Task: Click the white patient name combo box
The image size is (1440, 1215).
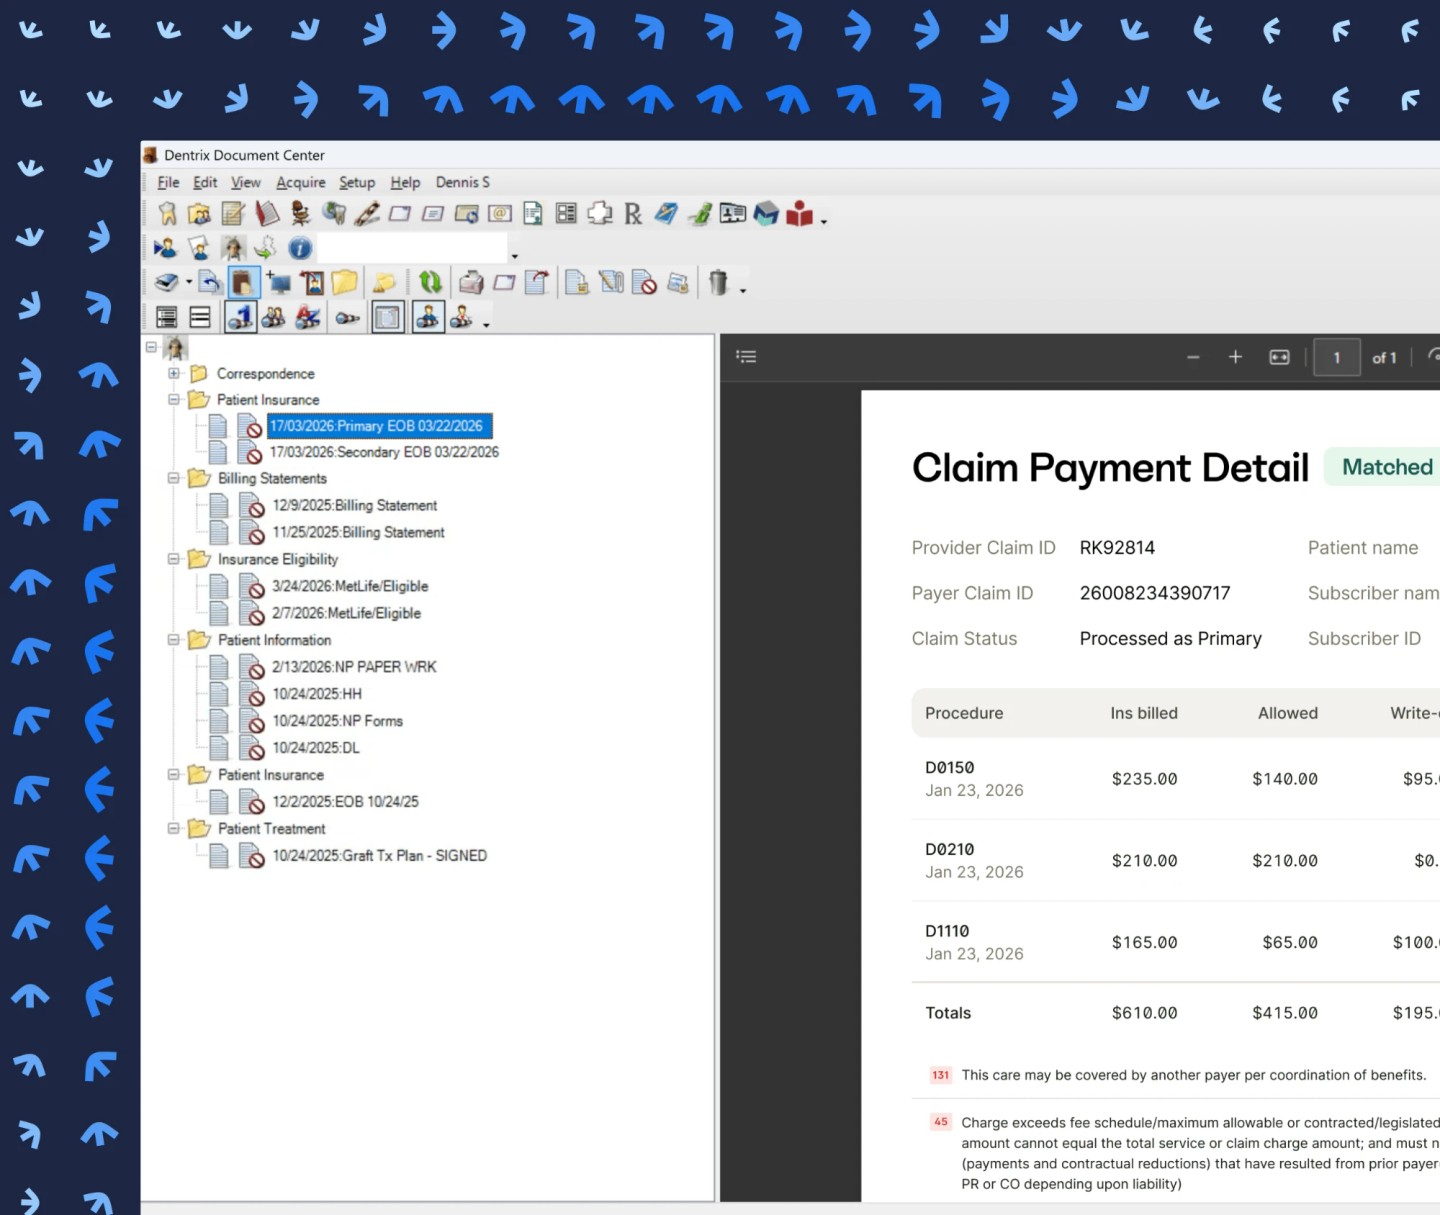Action: (412, 248)
